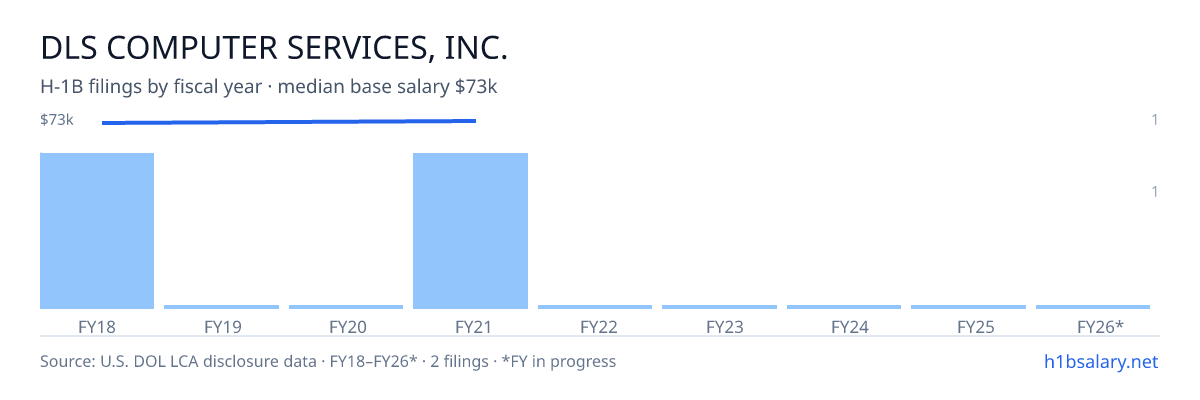Select the small FY26* bar
Viewport: 1200px width, 400px height.
1093,307
